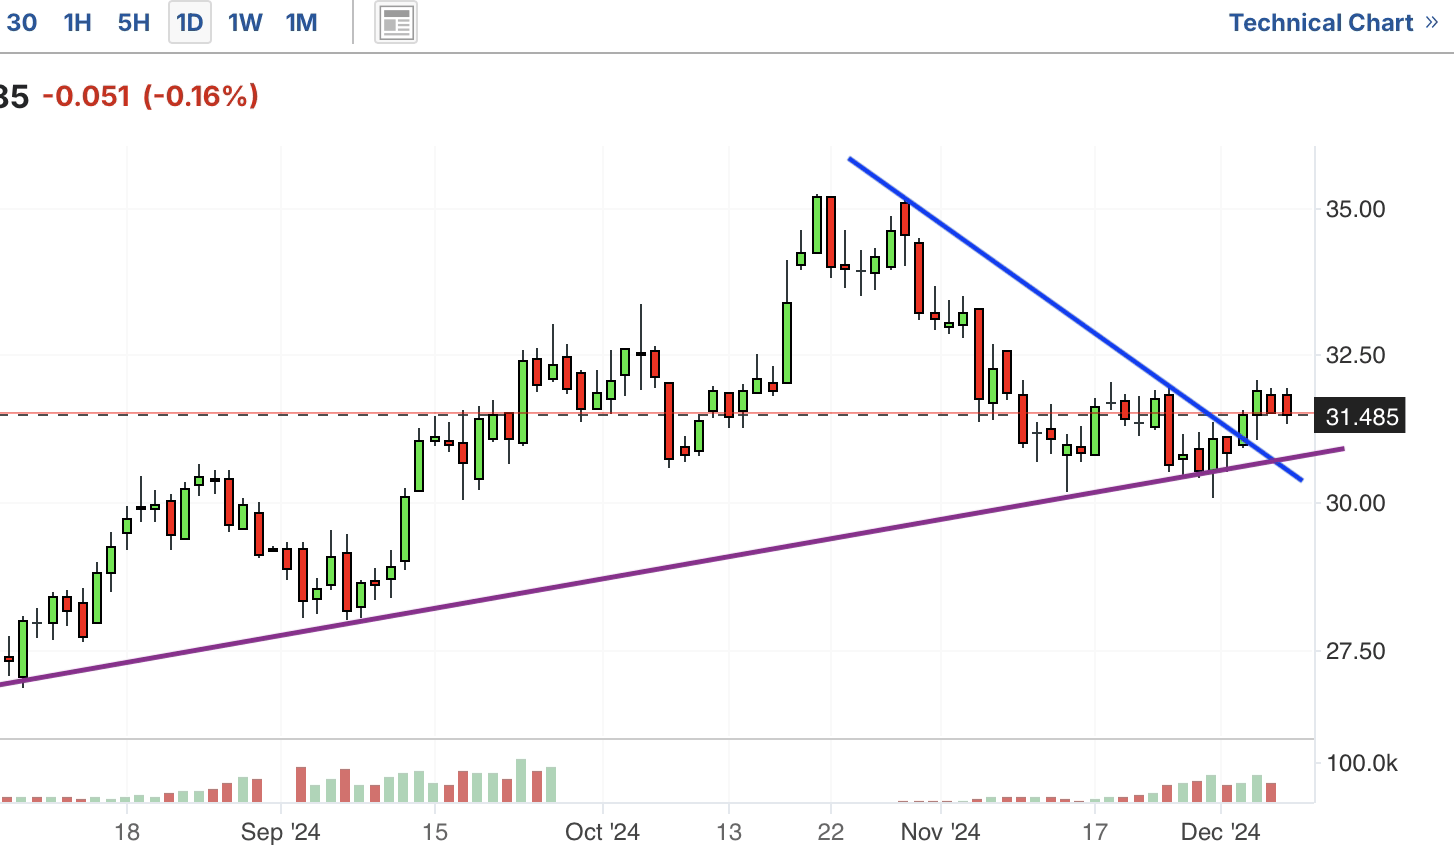The image size is (1454, 846).
Task: Change chart to 1M monthly interval
Action: (301, 22)
